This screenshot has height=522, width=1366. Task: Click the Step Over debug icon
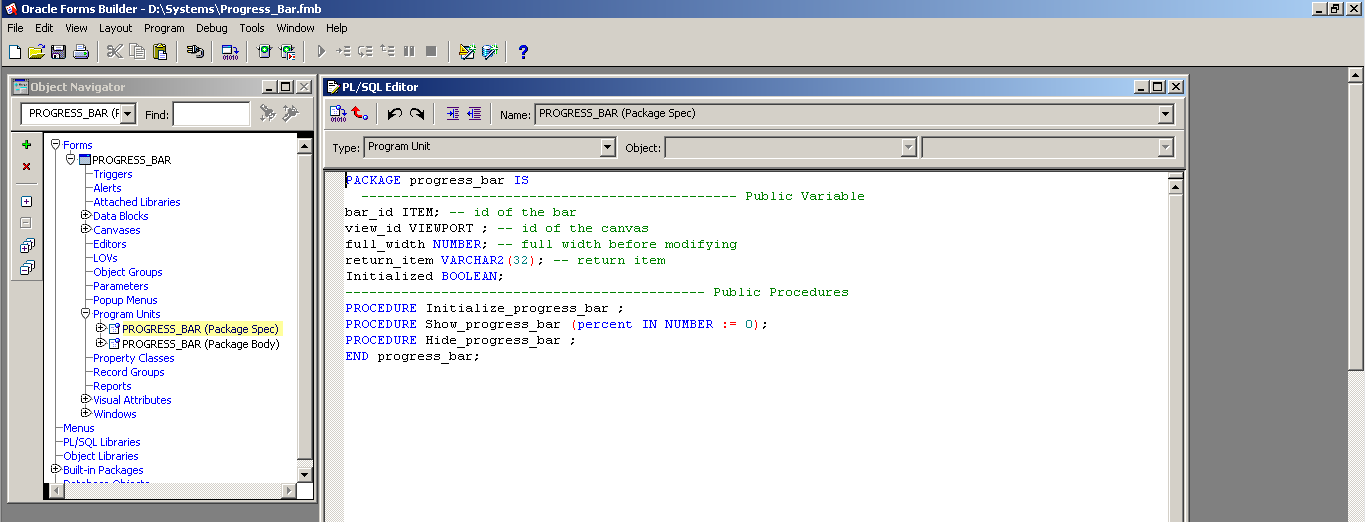(x=365, y=51)
